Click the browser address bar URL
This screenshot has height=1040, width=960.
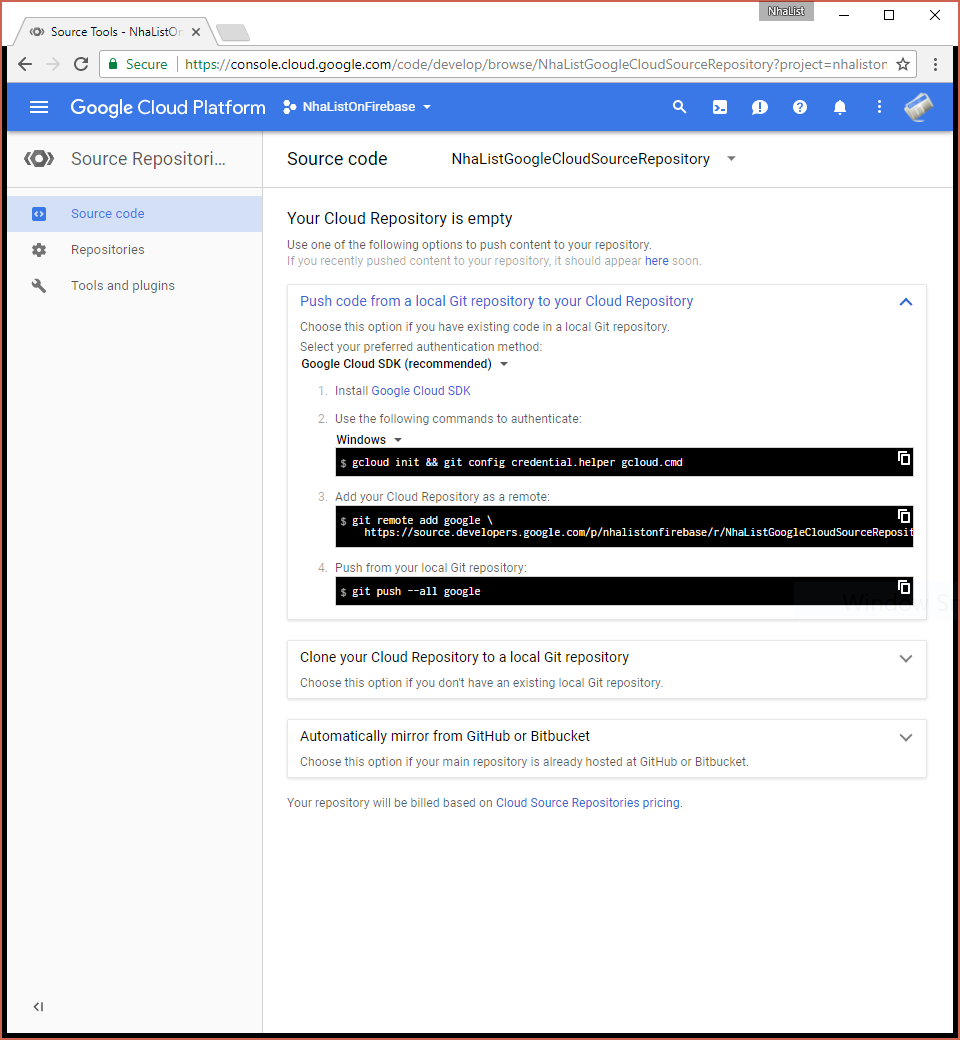[535, 64]
